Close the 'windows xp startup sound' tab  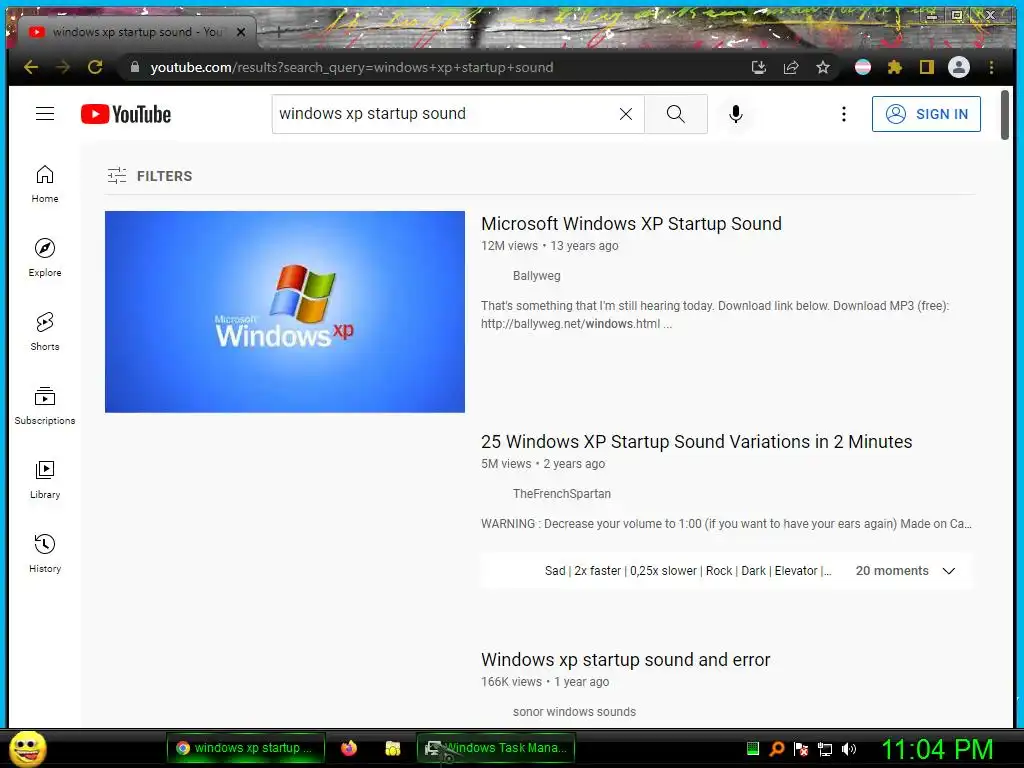coord(241,32)
